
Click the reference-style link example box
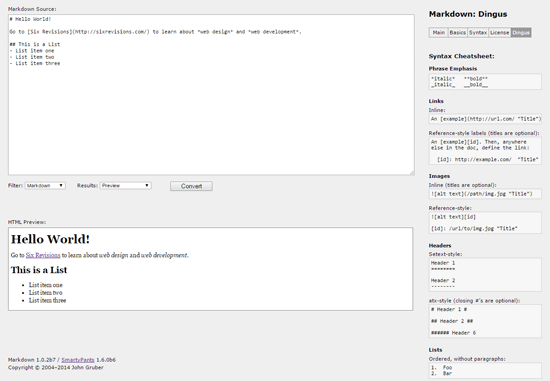(x=485, y=151)
